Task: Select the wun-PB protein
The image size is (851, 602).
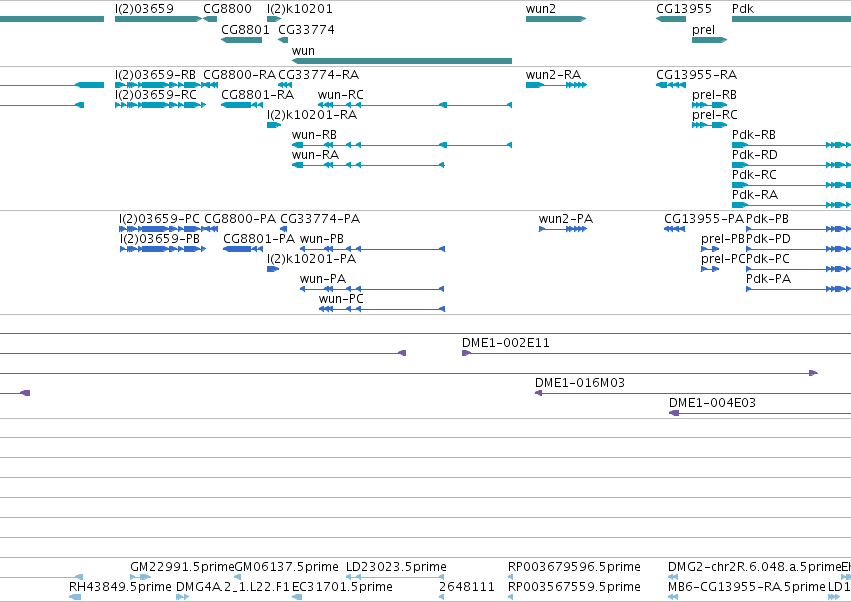Action: (x=372, y=249)
